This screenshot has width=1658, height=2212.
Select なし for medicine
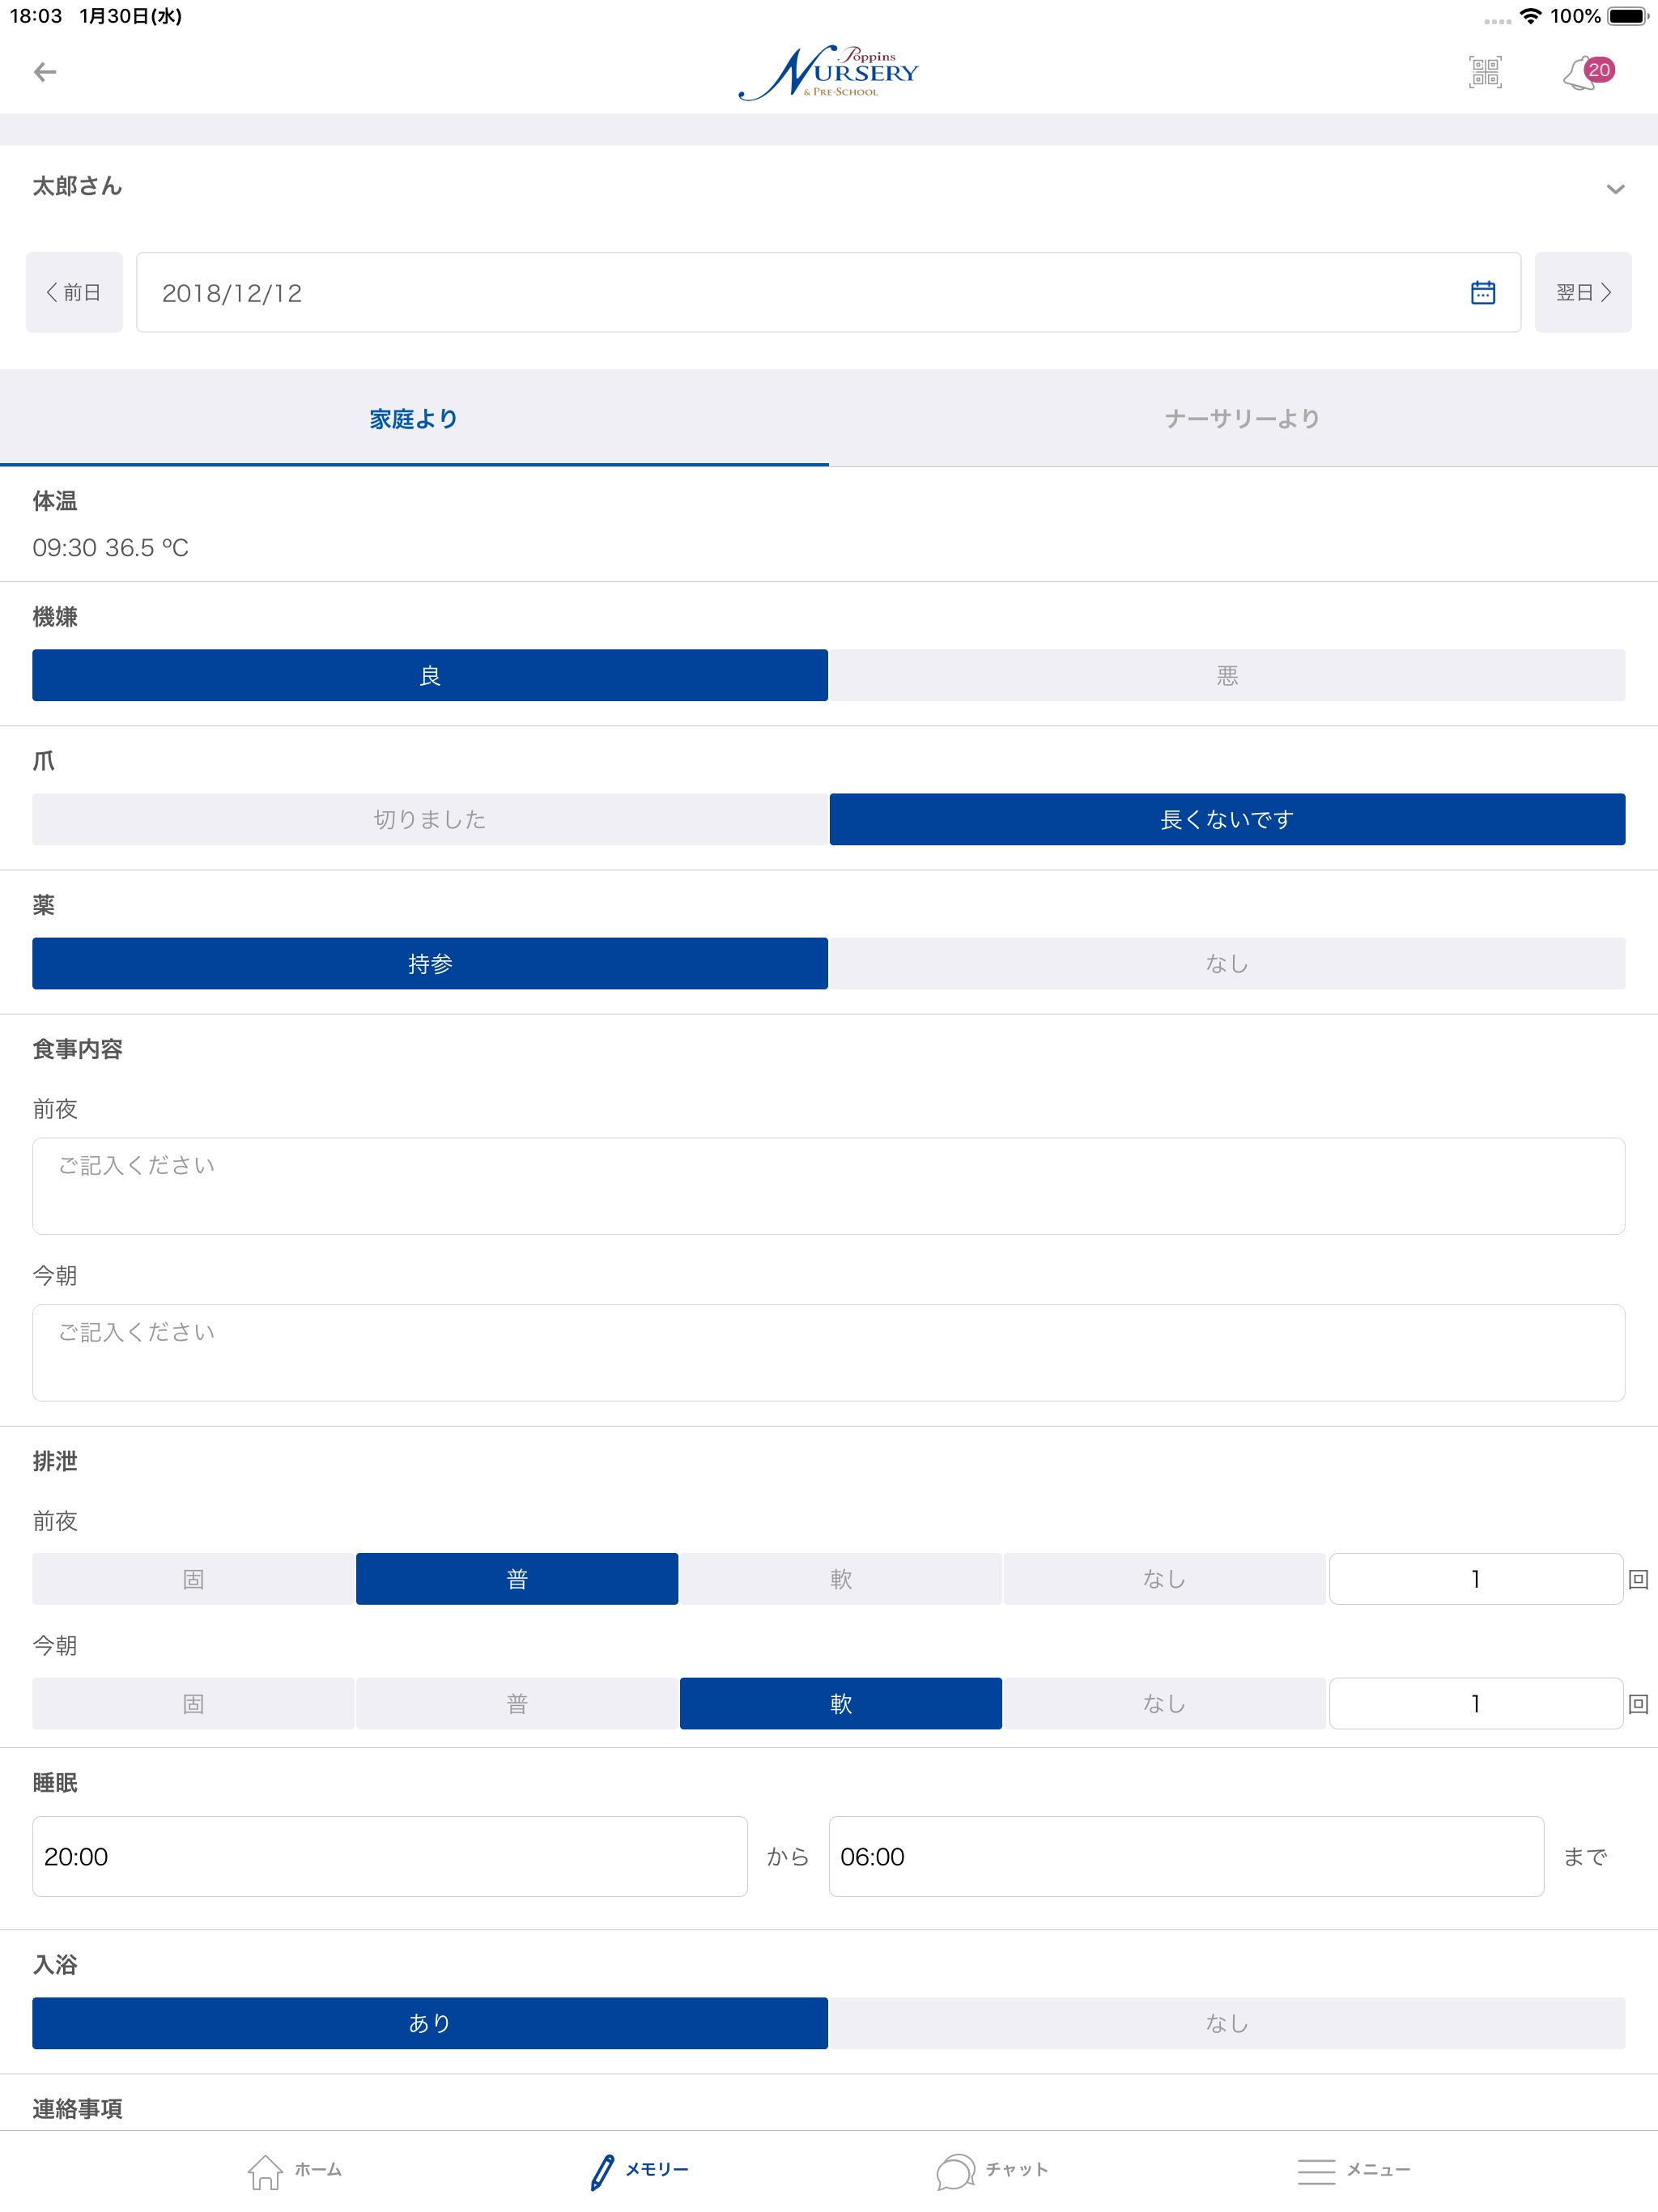(x=1227, y=963)
